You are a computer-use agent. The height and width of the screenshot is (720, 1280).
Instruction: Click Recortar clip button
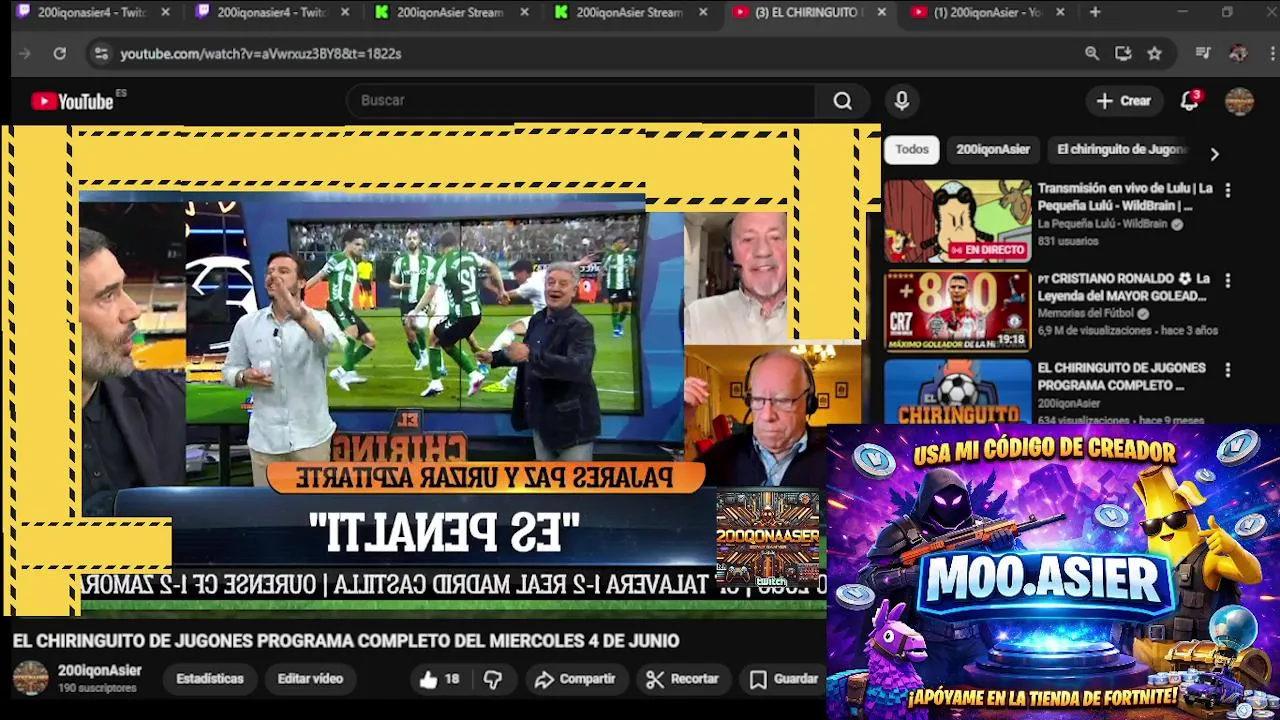tap(683, 680)
